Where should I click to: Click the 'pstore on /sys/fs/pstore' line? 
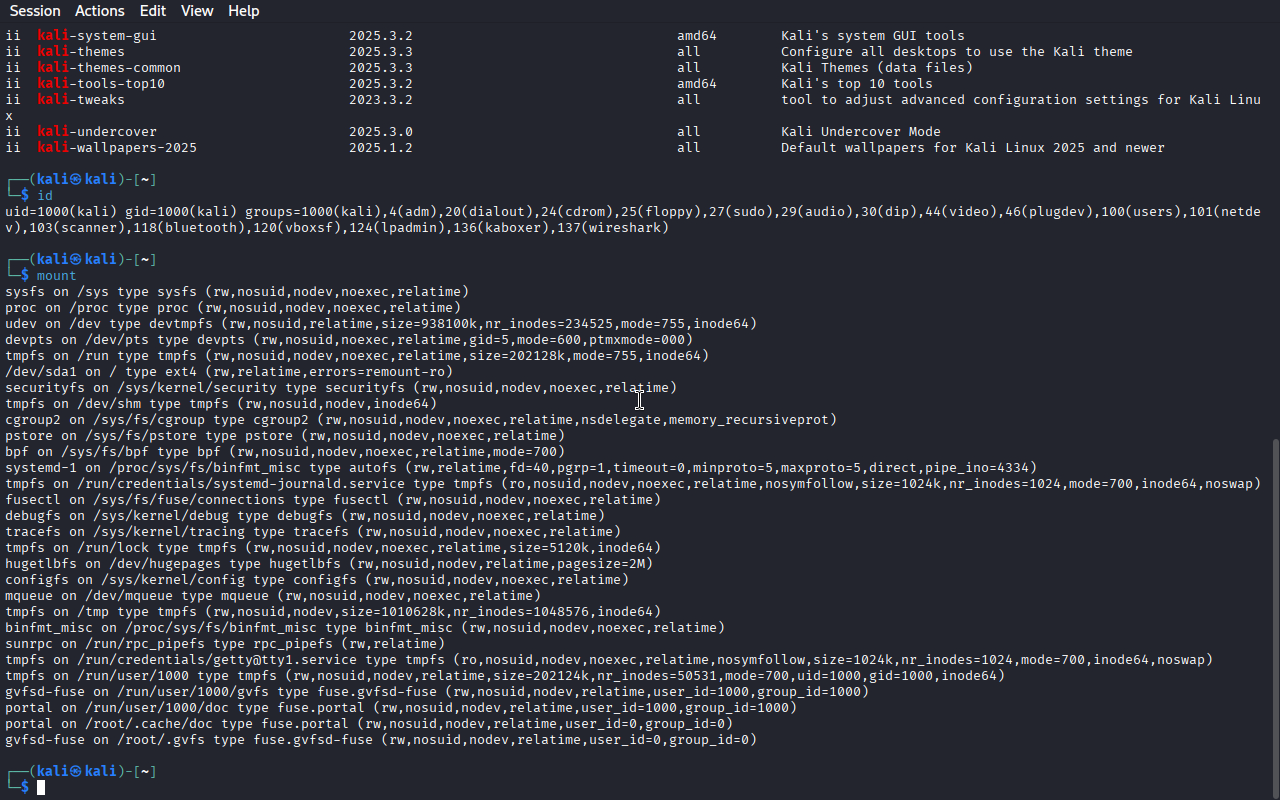pyautogui.click(x=285, y=436)
